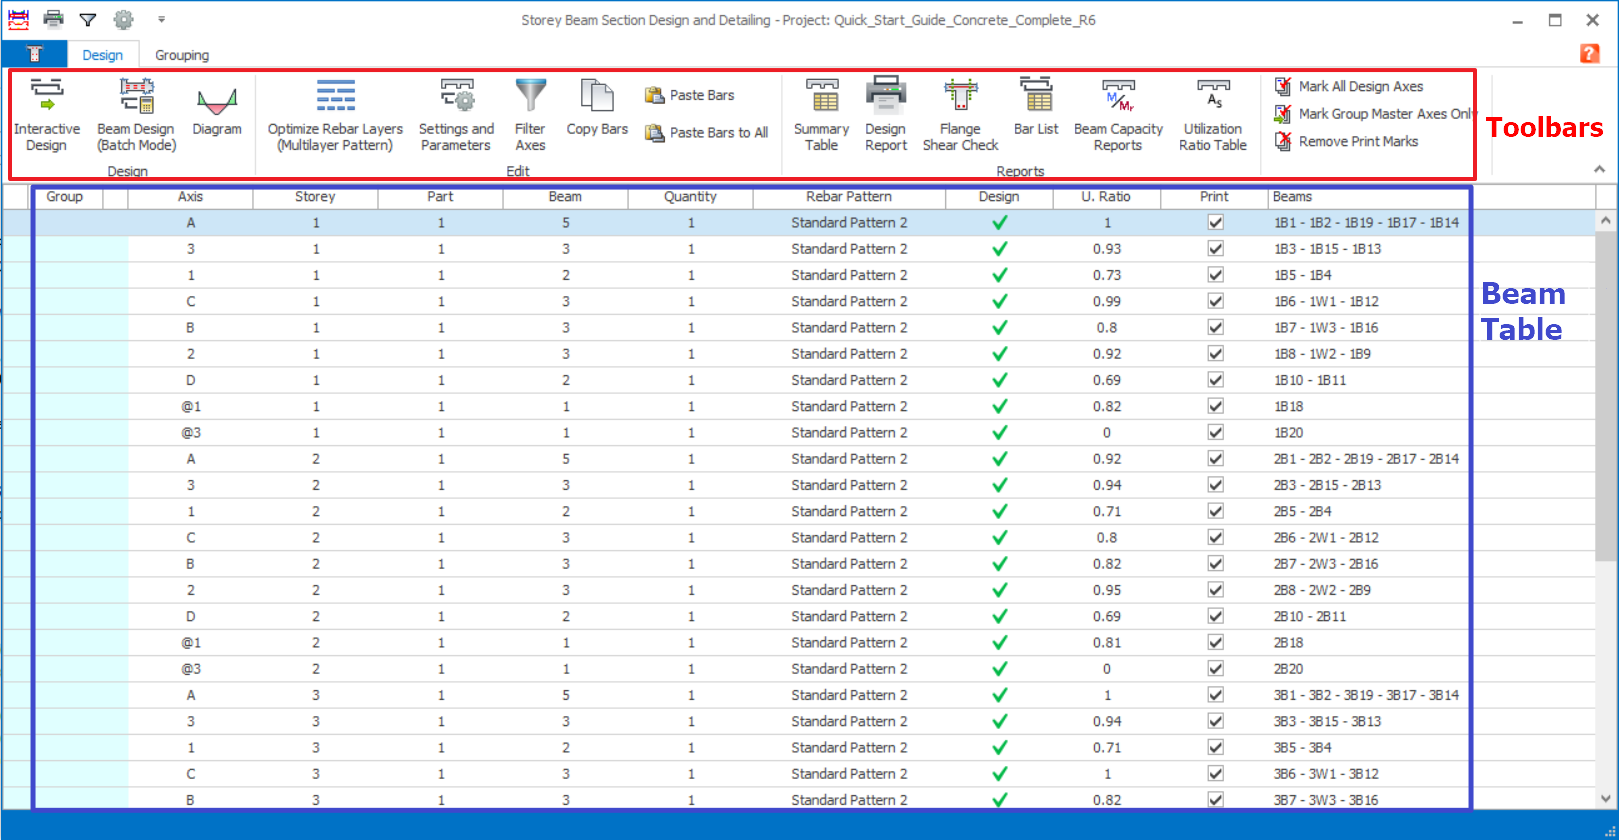
Task: Collapse the ribbon using the chevron
Action: [x=1599, y=169]
